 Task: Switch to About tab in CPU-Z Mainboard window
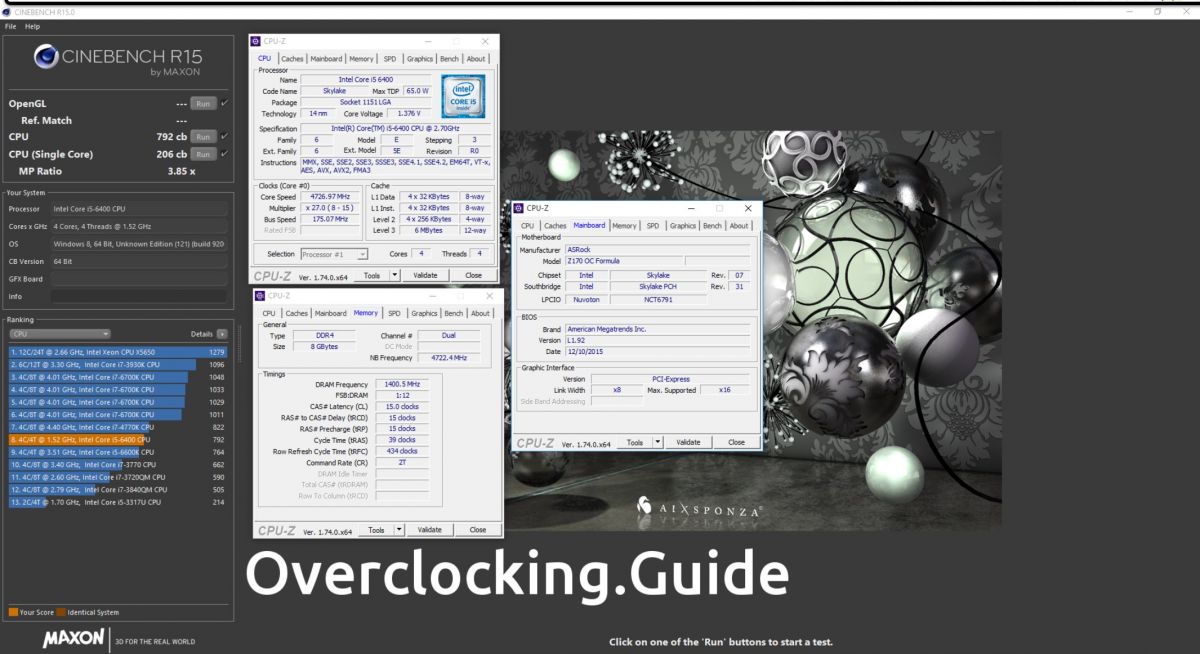(739, 226)
